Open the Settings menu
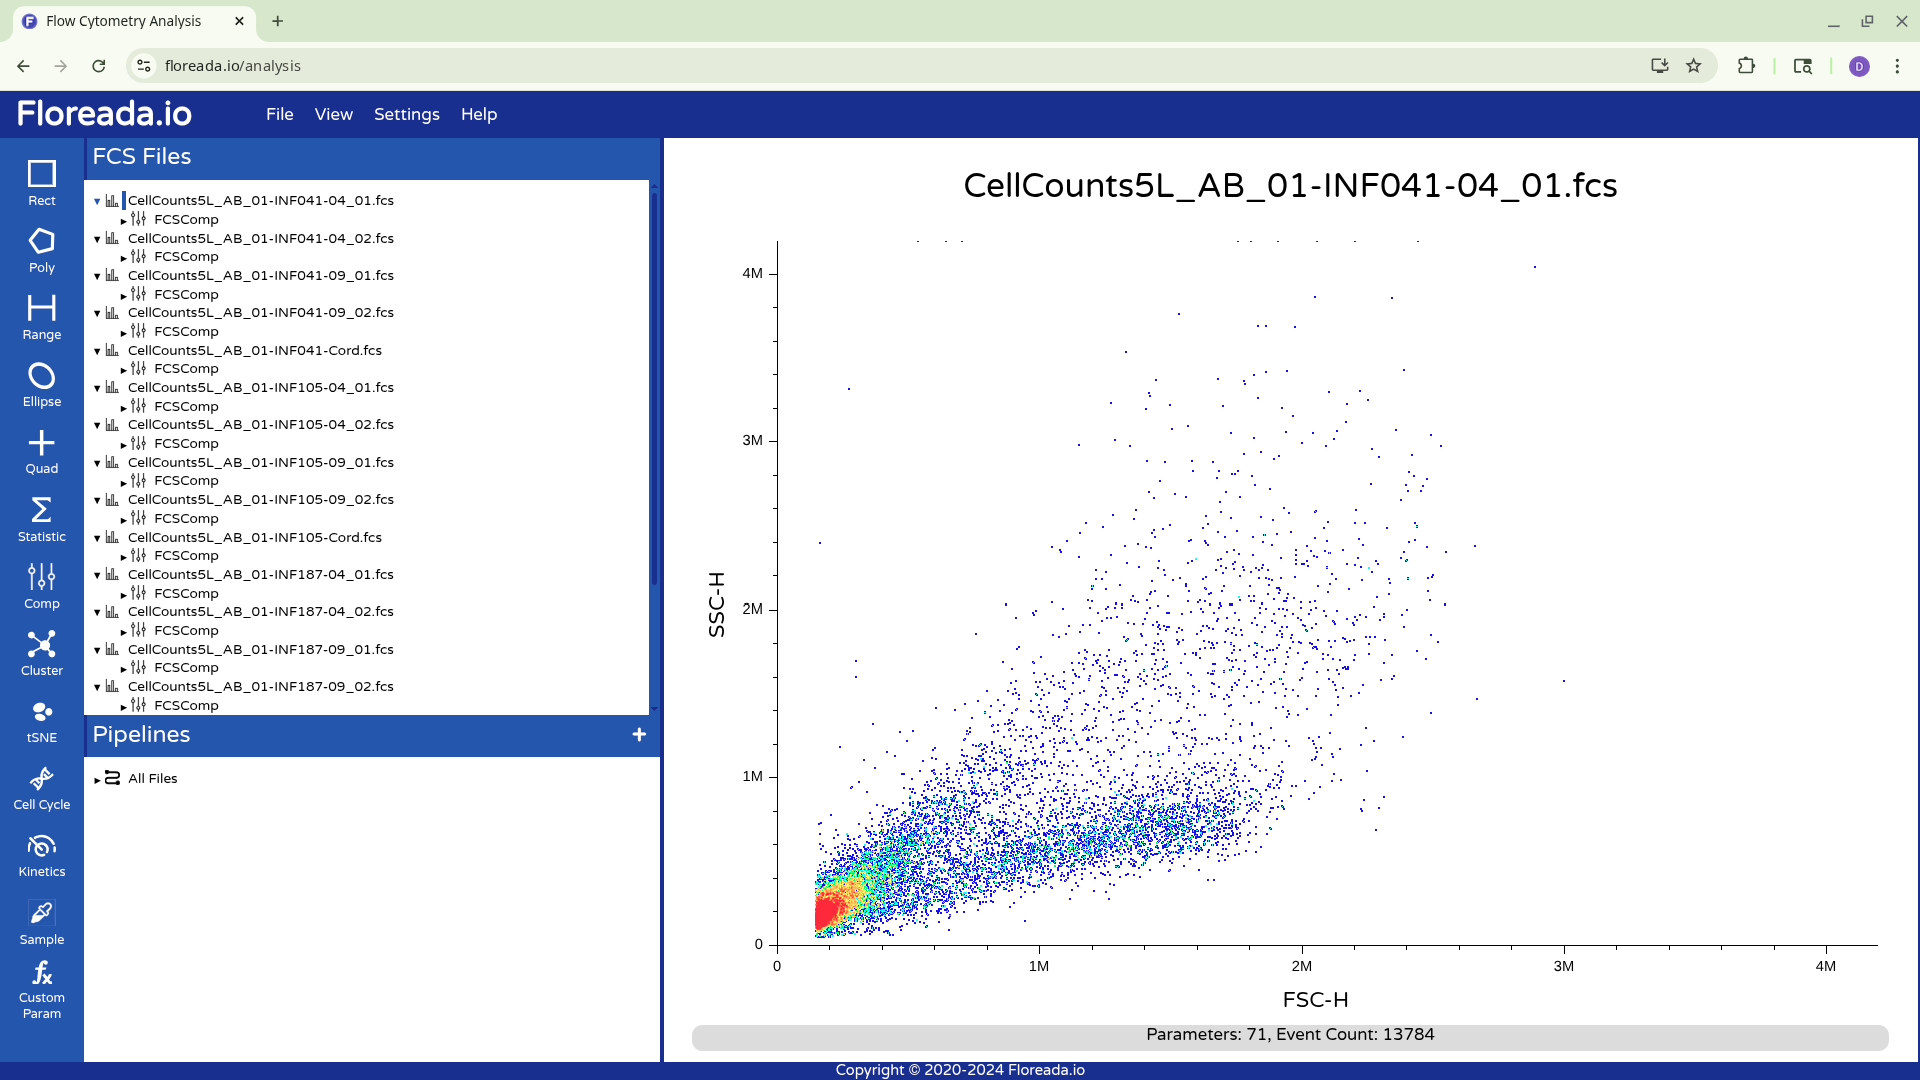Image resolution: width=1920 pixels, height=1080 pixels. [x=406, y=114]
